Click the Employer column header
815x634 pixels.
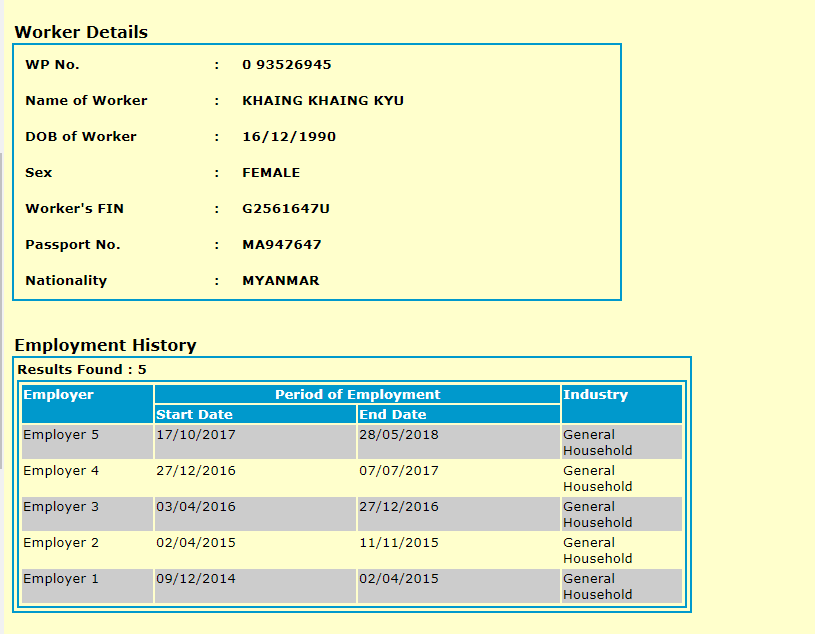(x=58, y=395)
